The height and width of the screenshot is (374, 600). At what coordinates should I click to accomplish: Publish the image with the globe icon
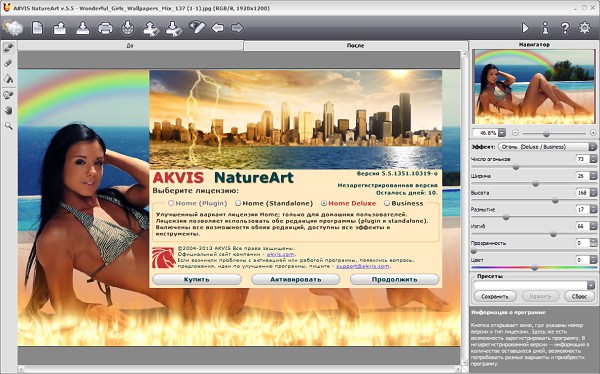127,28
